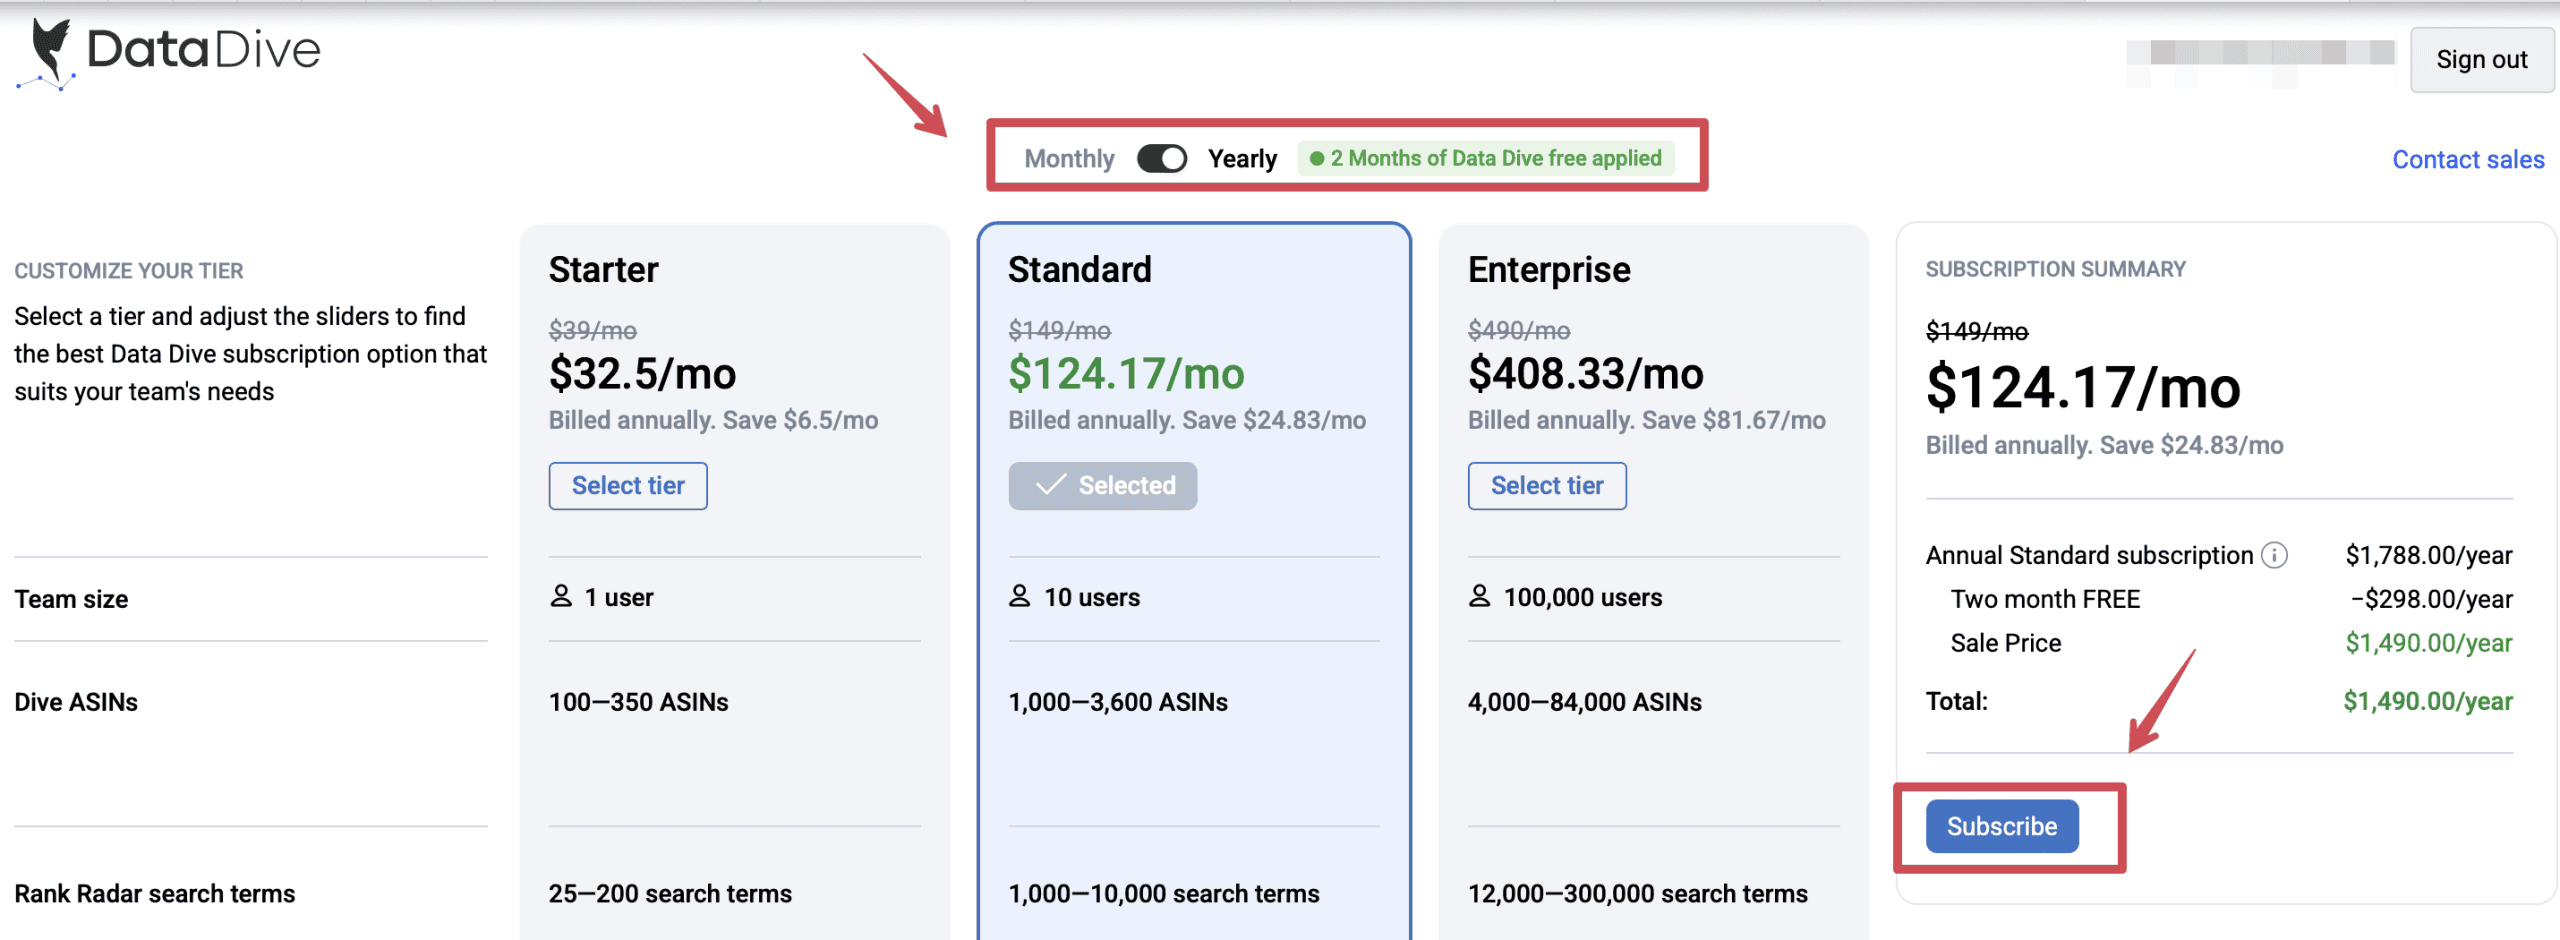Click the info icon next to Annual Standard subscription
This screenshot has width=2560, height=940.
[x=2275, y=555]
